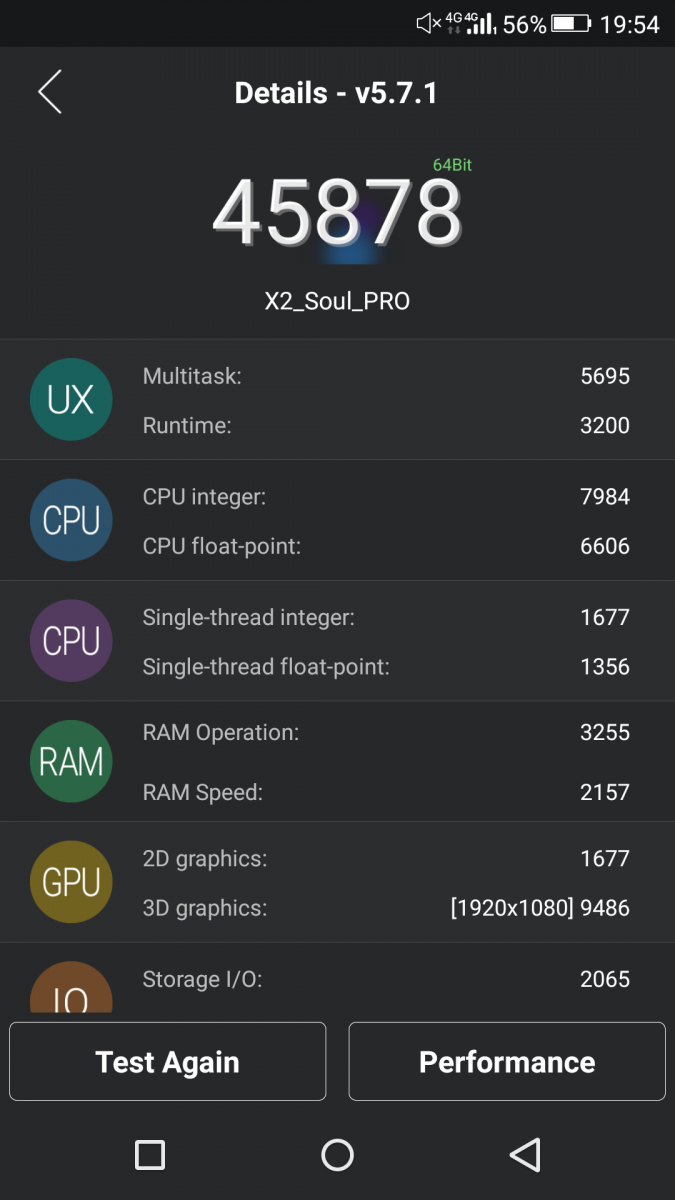Tap the triangle back navigation icon
675x1200 pixels.
(x=525, y=1155)
